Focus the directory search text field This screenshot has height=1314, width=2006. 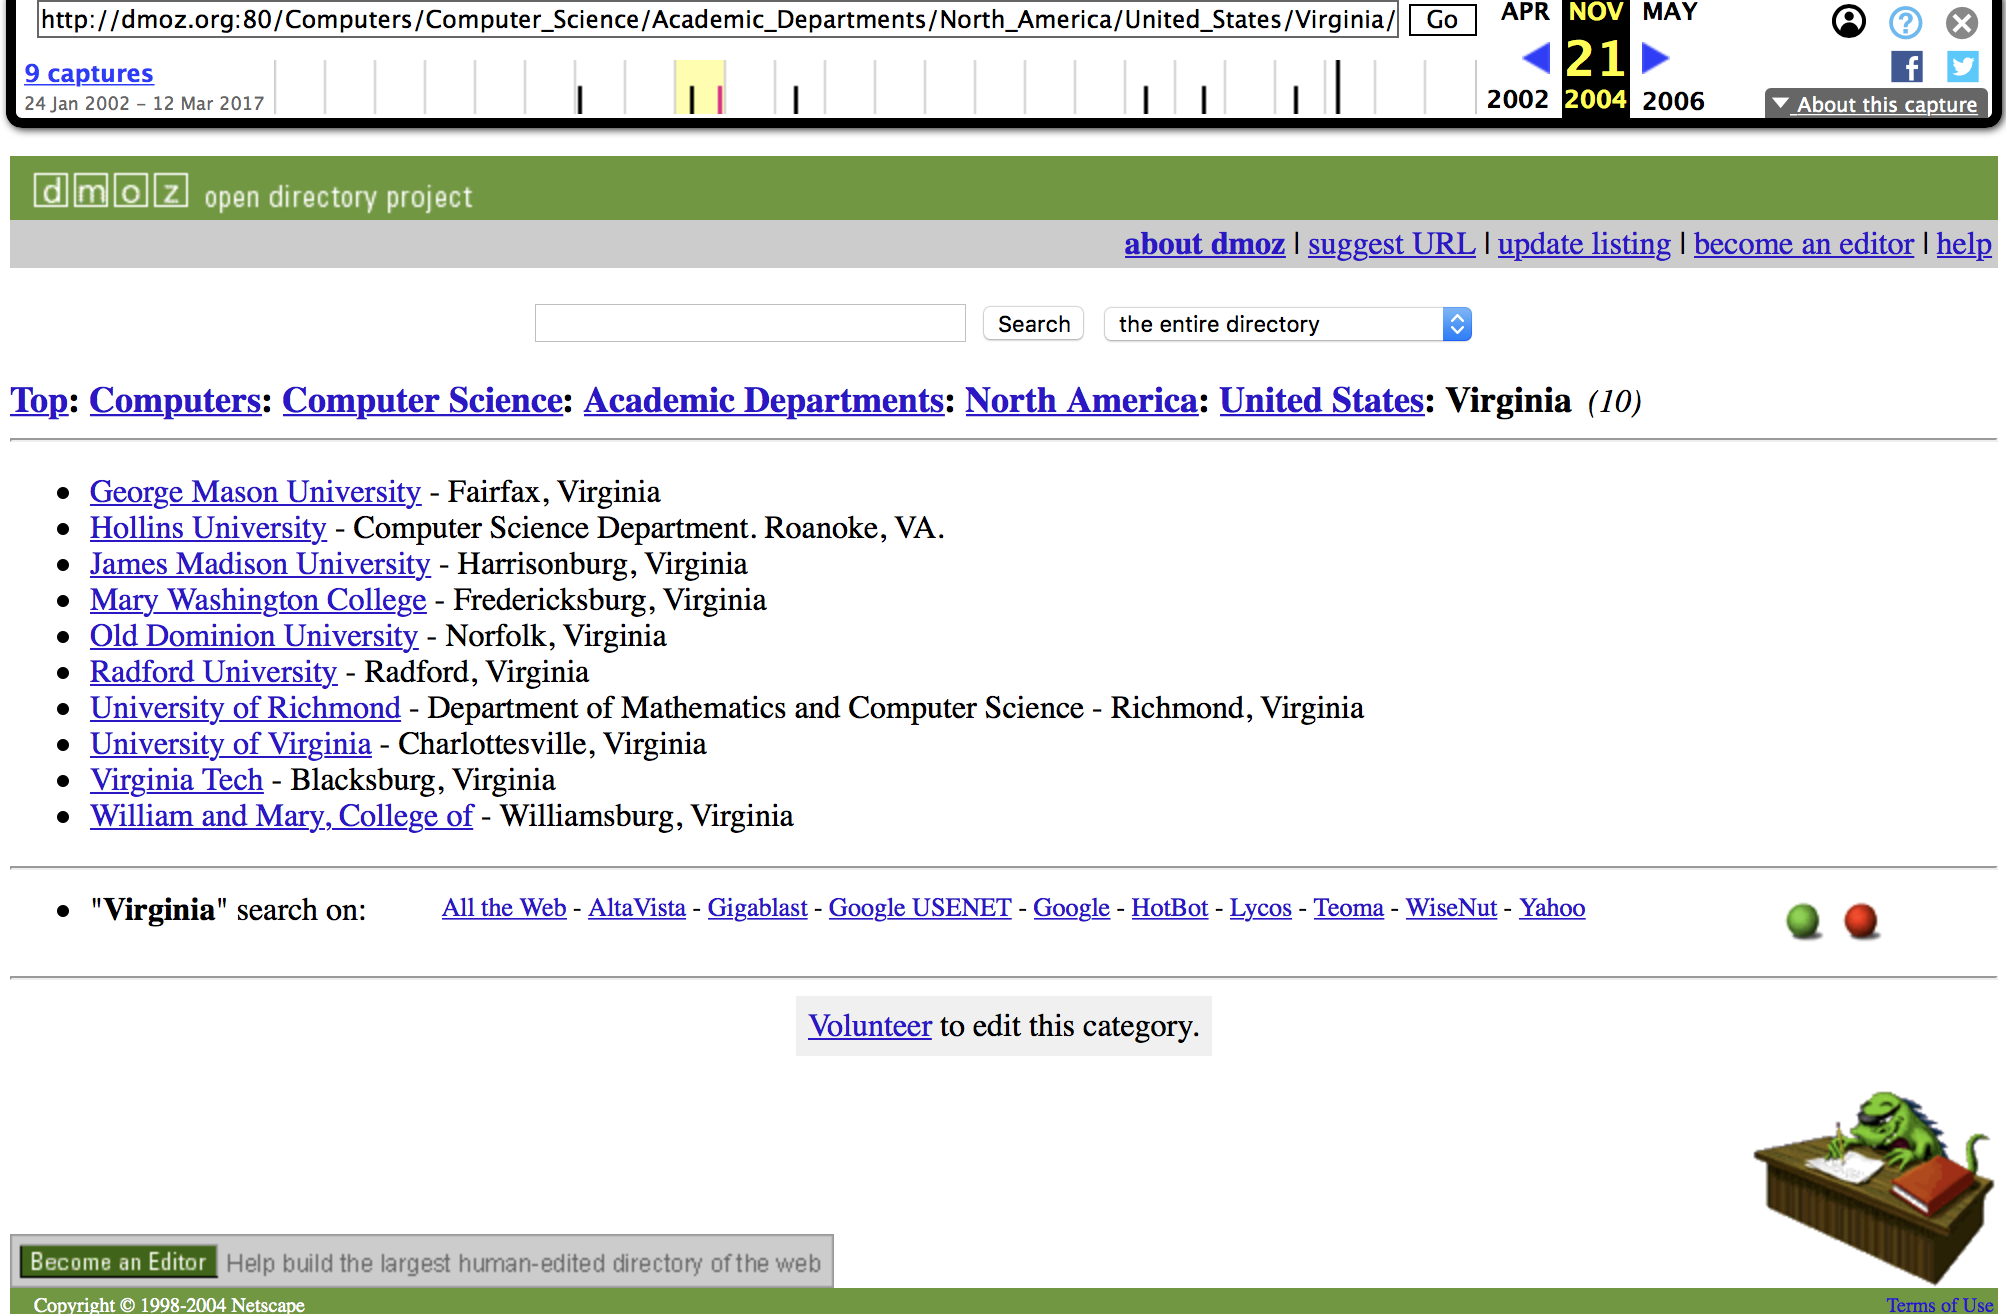750,323
